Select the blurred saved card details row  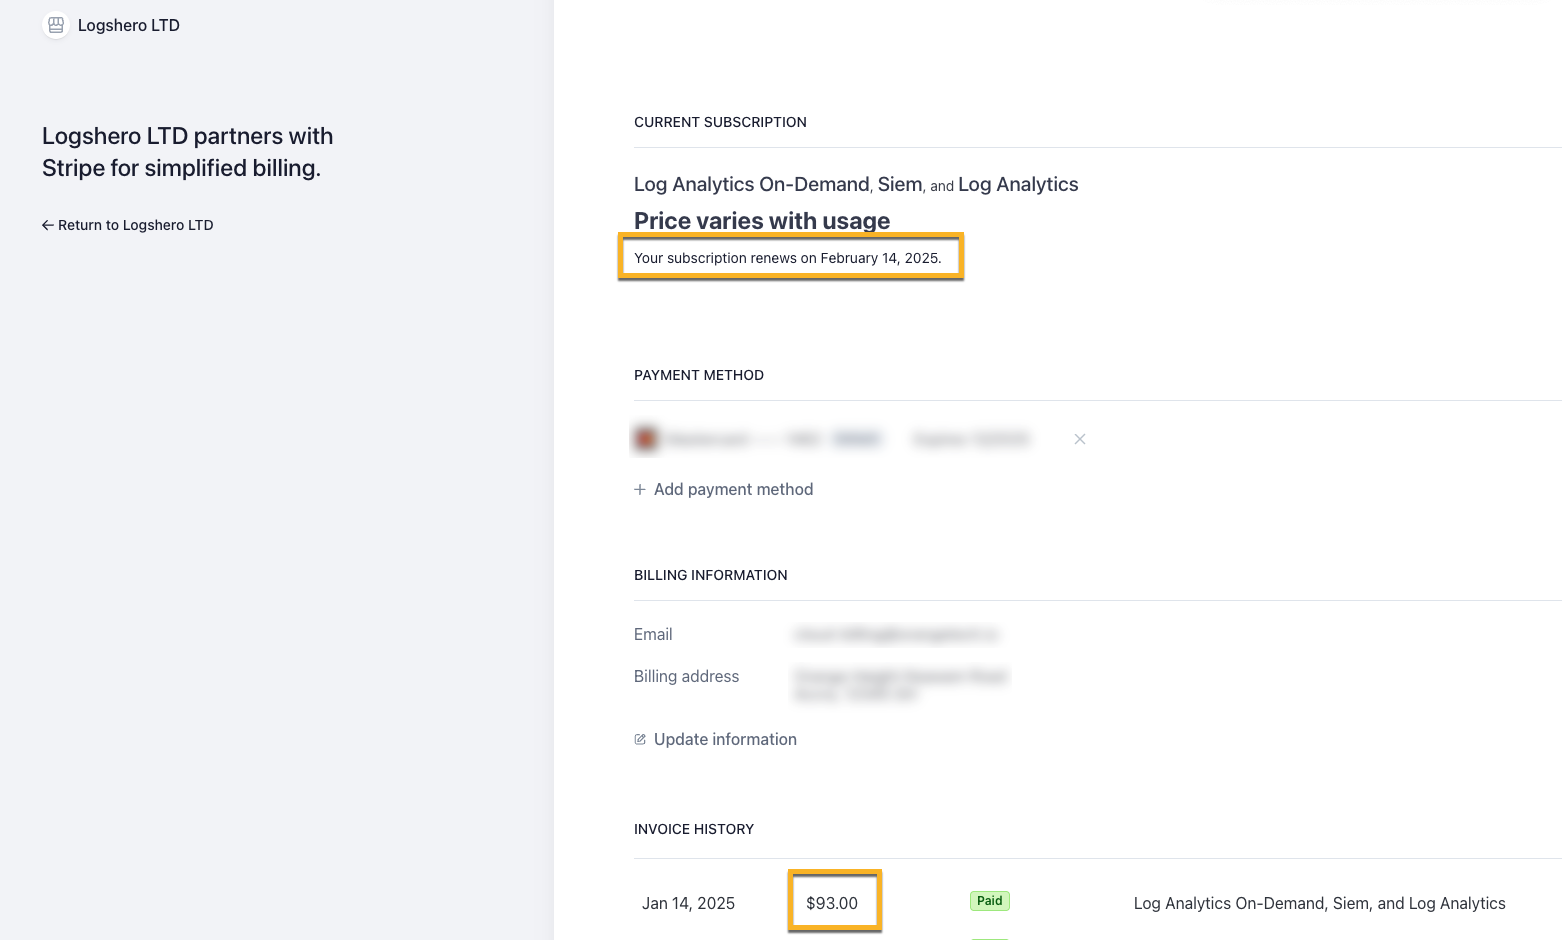[x=832, y=439]
